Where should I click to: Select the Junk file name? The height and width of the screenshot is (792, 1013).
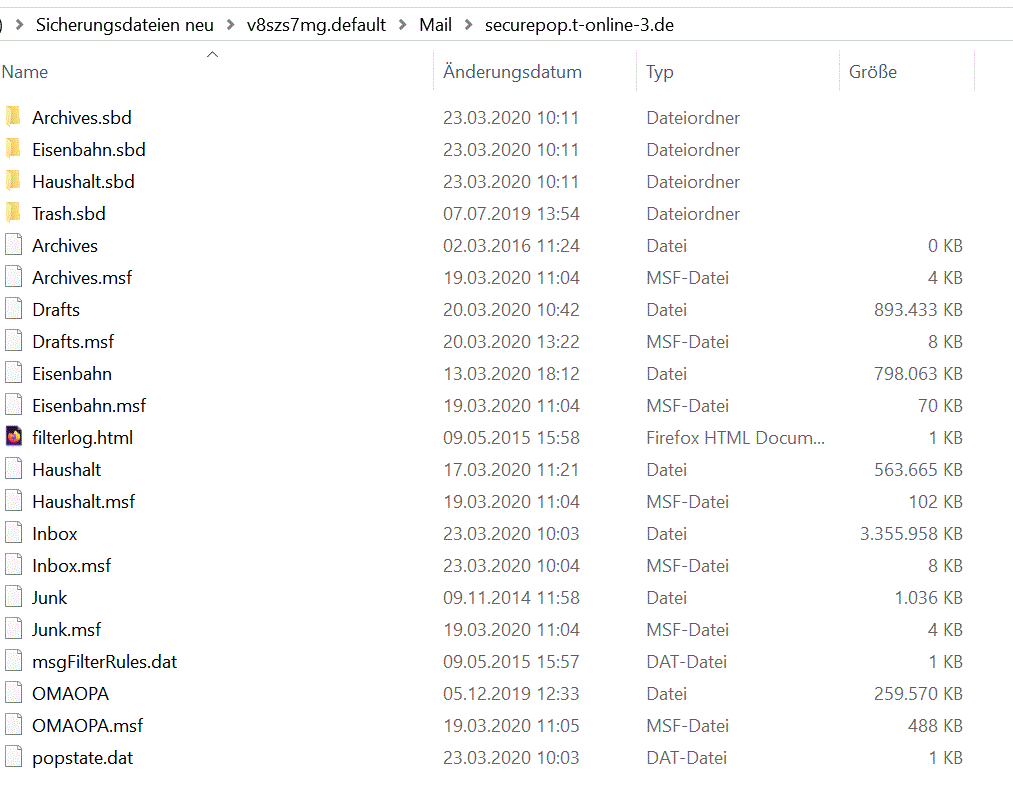[x=50, y=597]
